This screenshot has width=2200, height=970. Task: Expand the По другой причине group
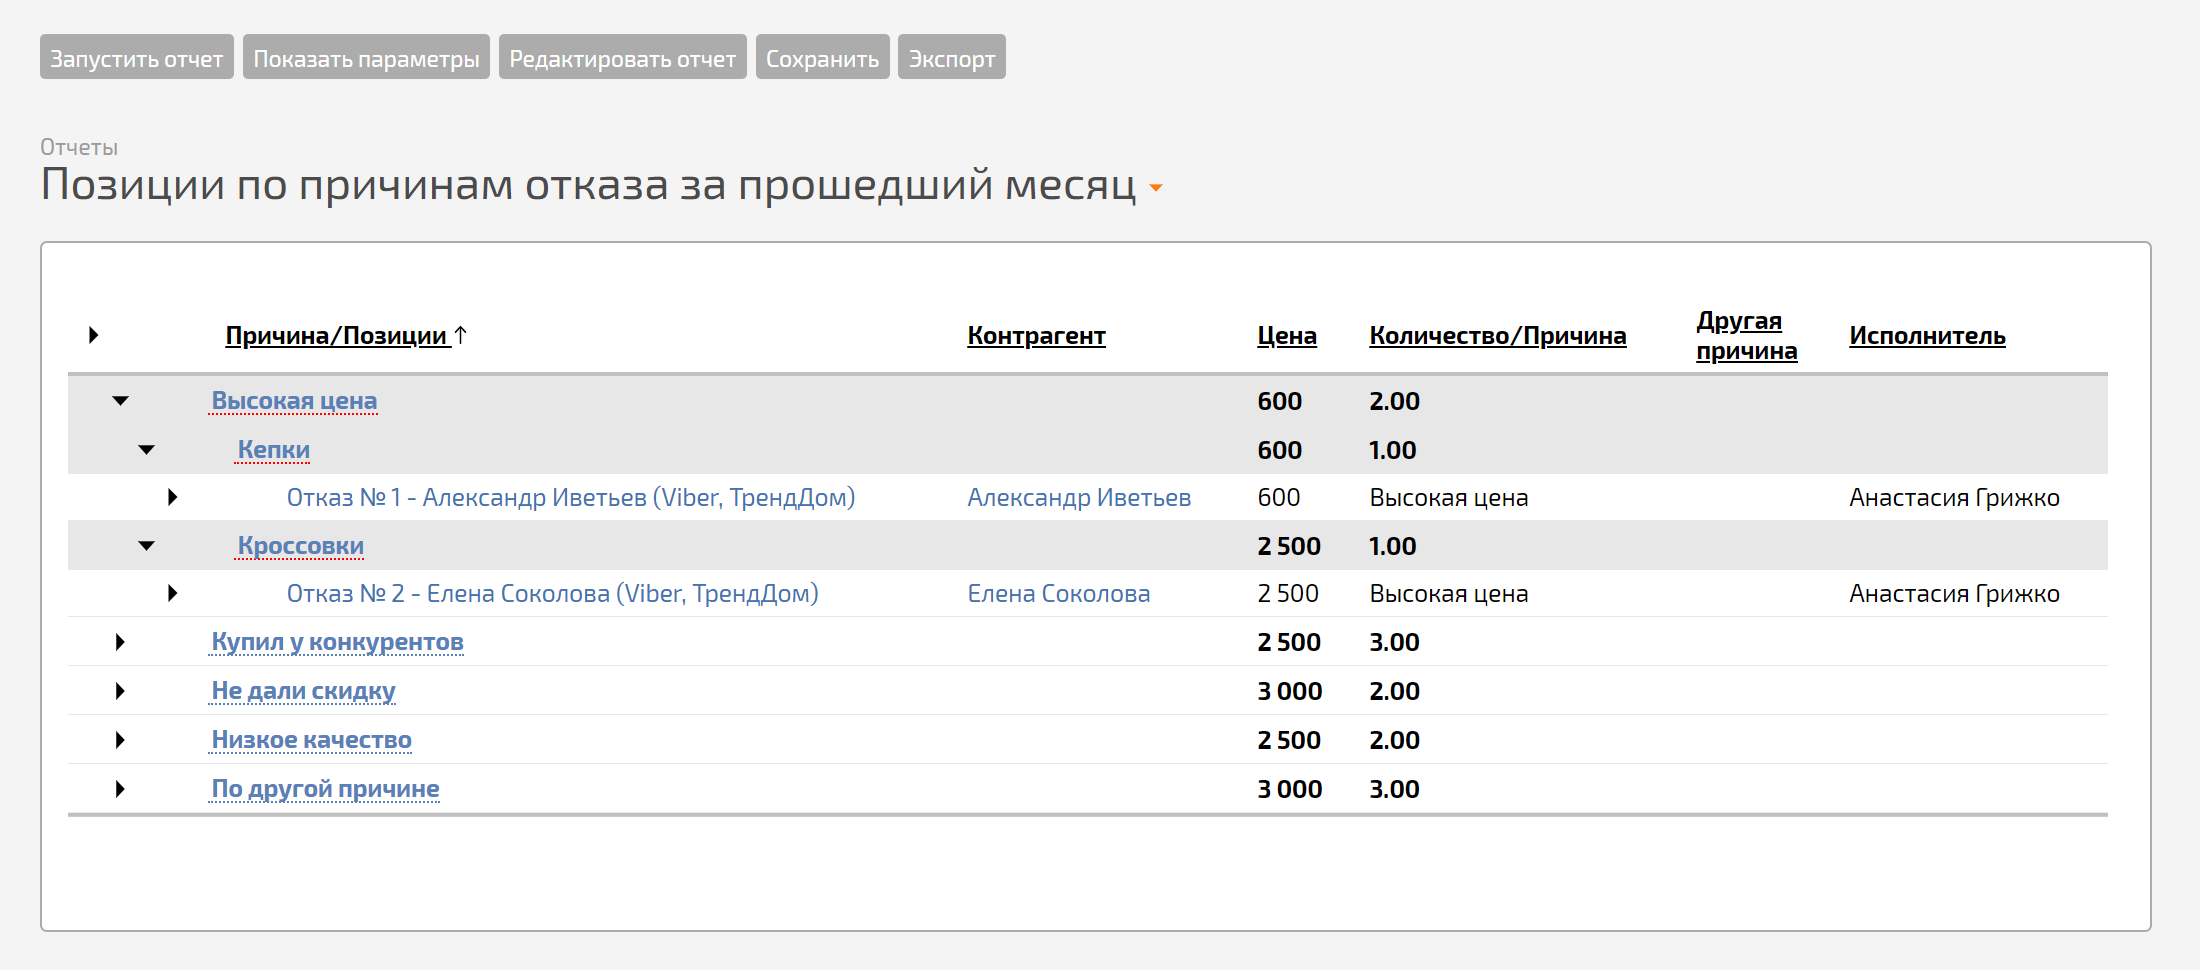[x=120, y=789]
